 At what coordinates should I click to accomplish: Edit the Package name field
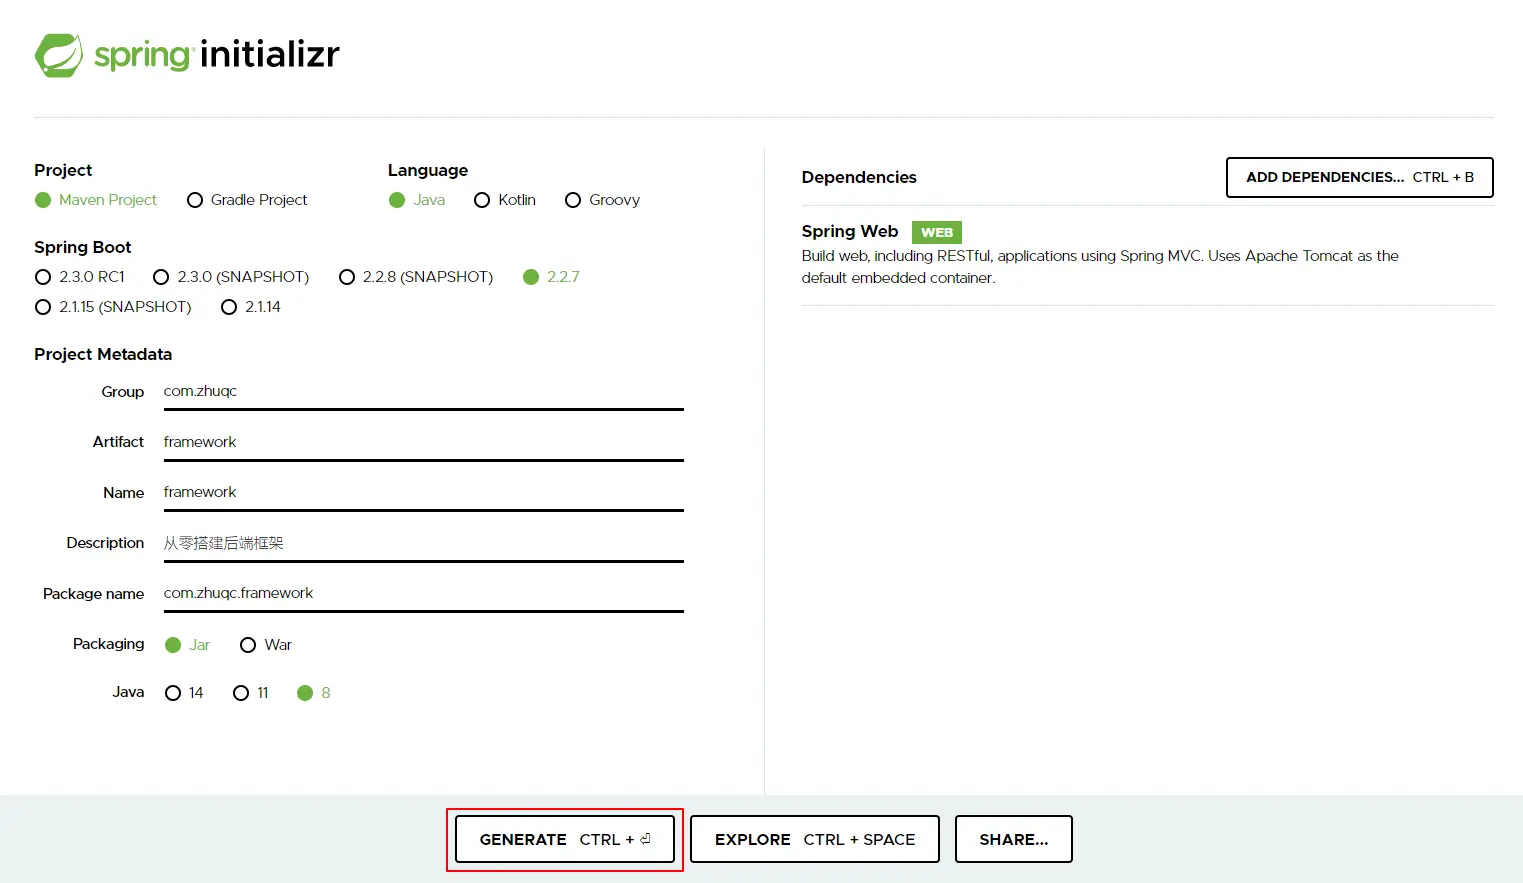pyautogui.click(x=424, y=594)
